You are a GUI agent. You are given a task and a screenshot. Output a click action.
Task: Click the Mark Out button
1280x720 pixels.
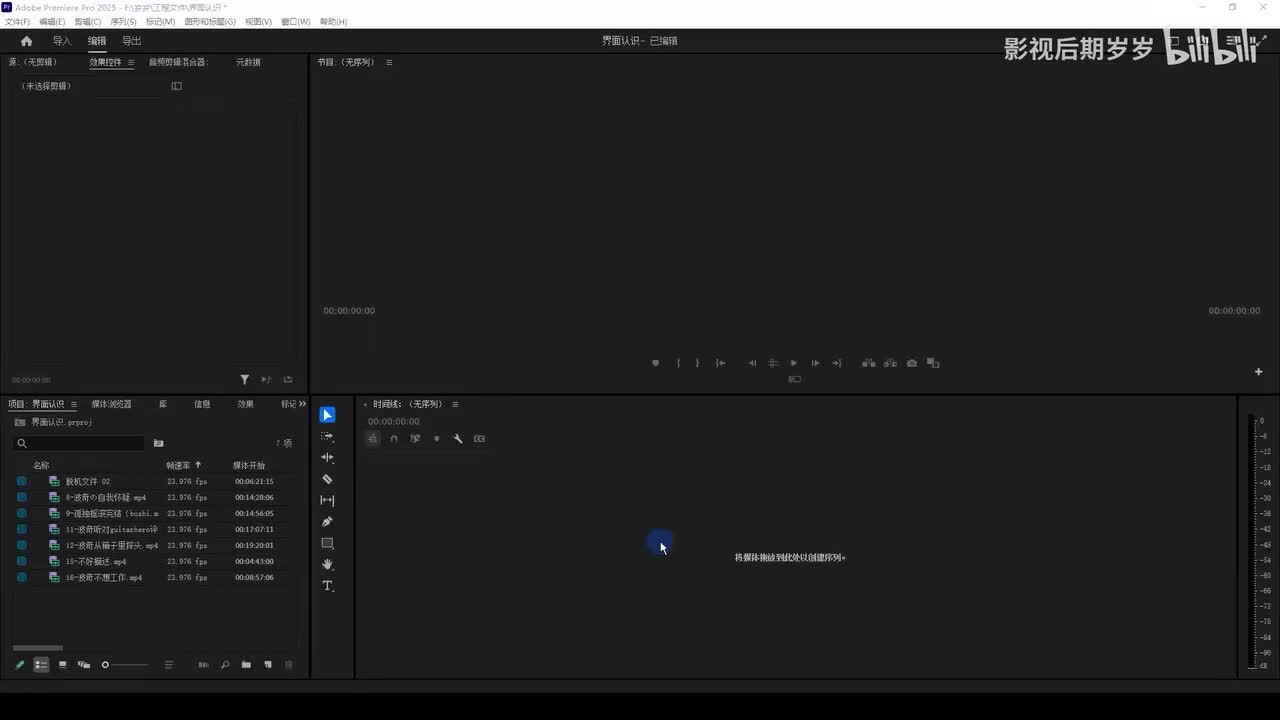(x=697, y=363)
